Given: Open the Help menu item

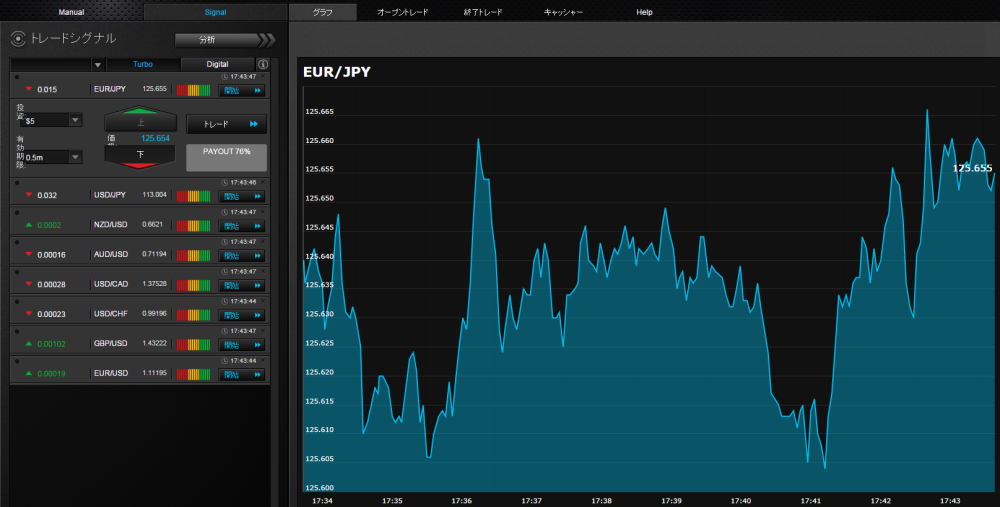Looking at the screenshot, I should (x=644, y=12).
